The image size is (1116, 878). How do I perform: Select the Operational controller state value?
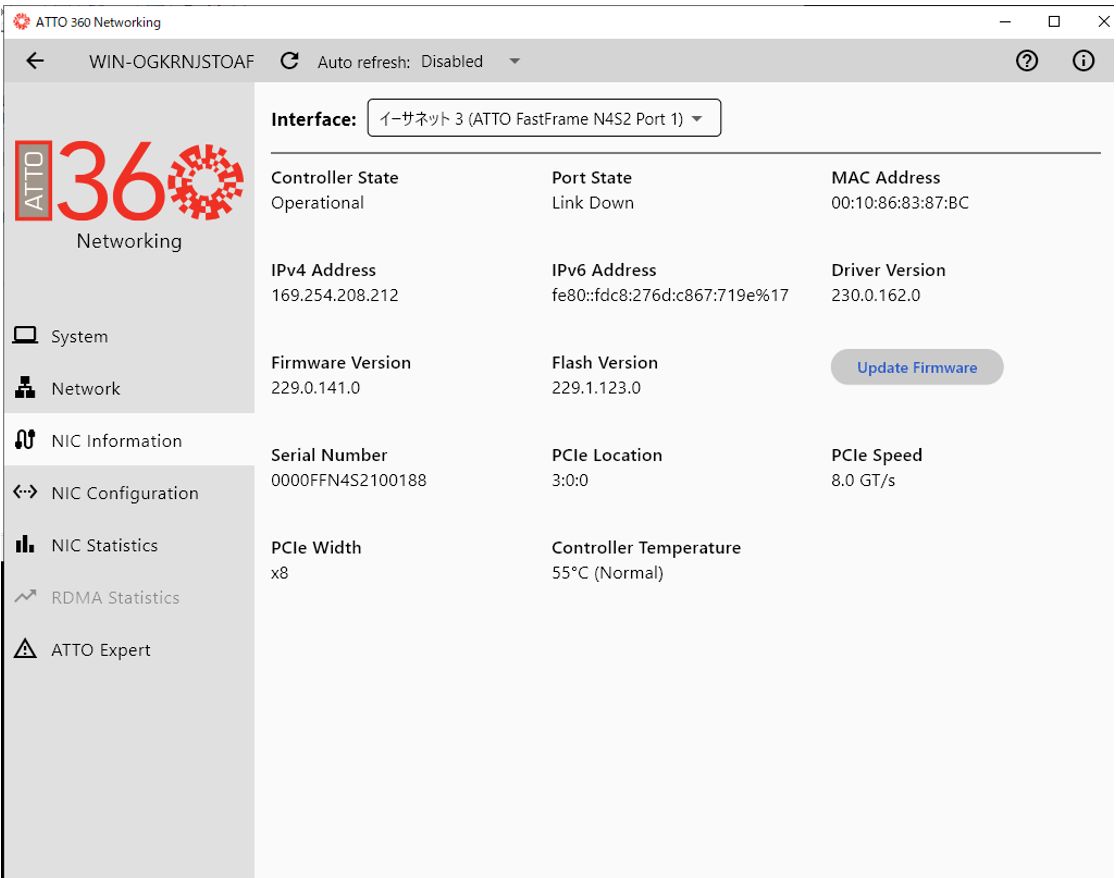point(317,203)
